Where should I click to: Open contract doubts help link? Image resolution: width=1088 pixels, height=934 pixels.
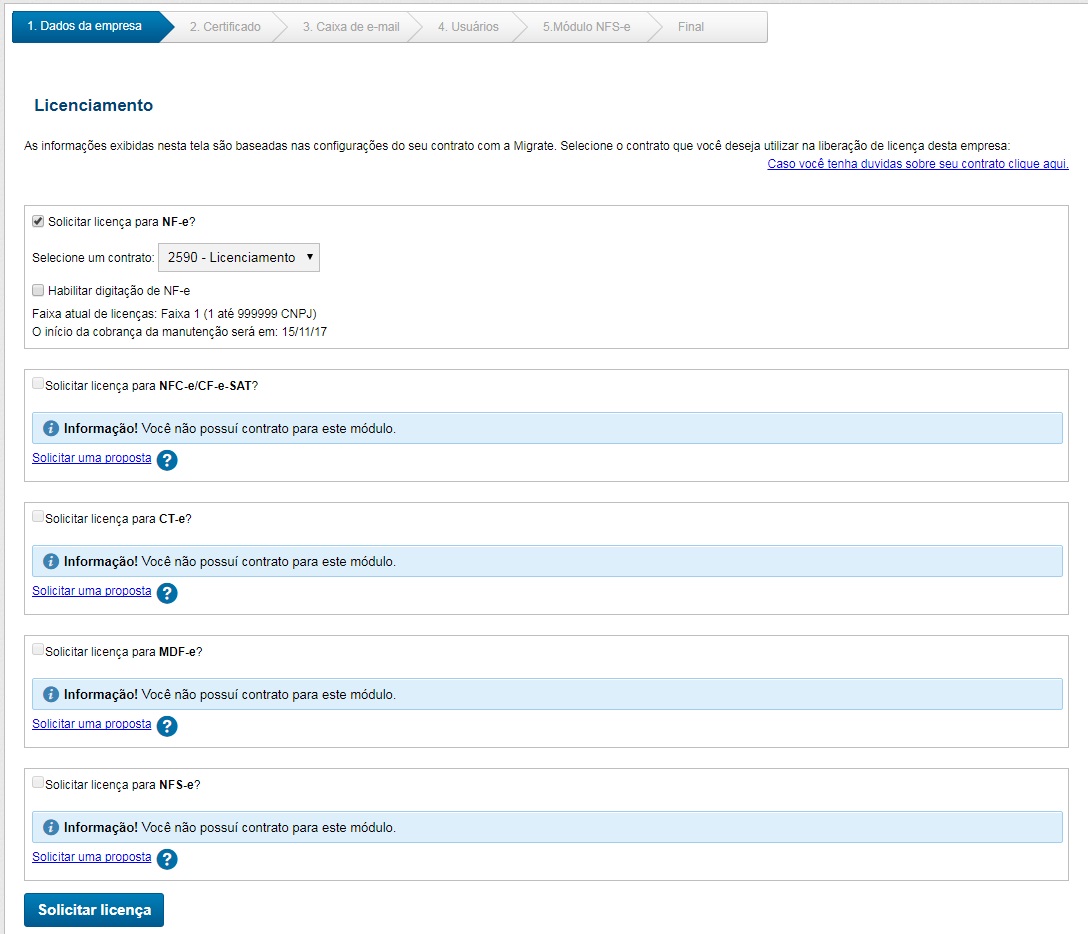(917, 163)
